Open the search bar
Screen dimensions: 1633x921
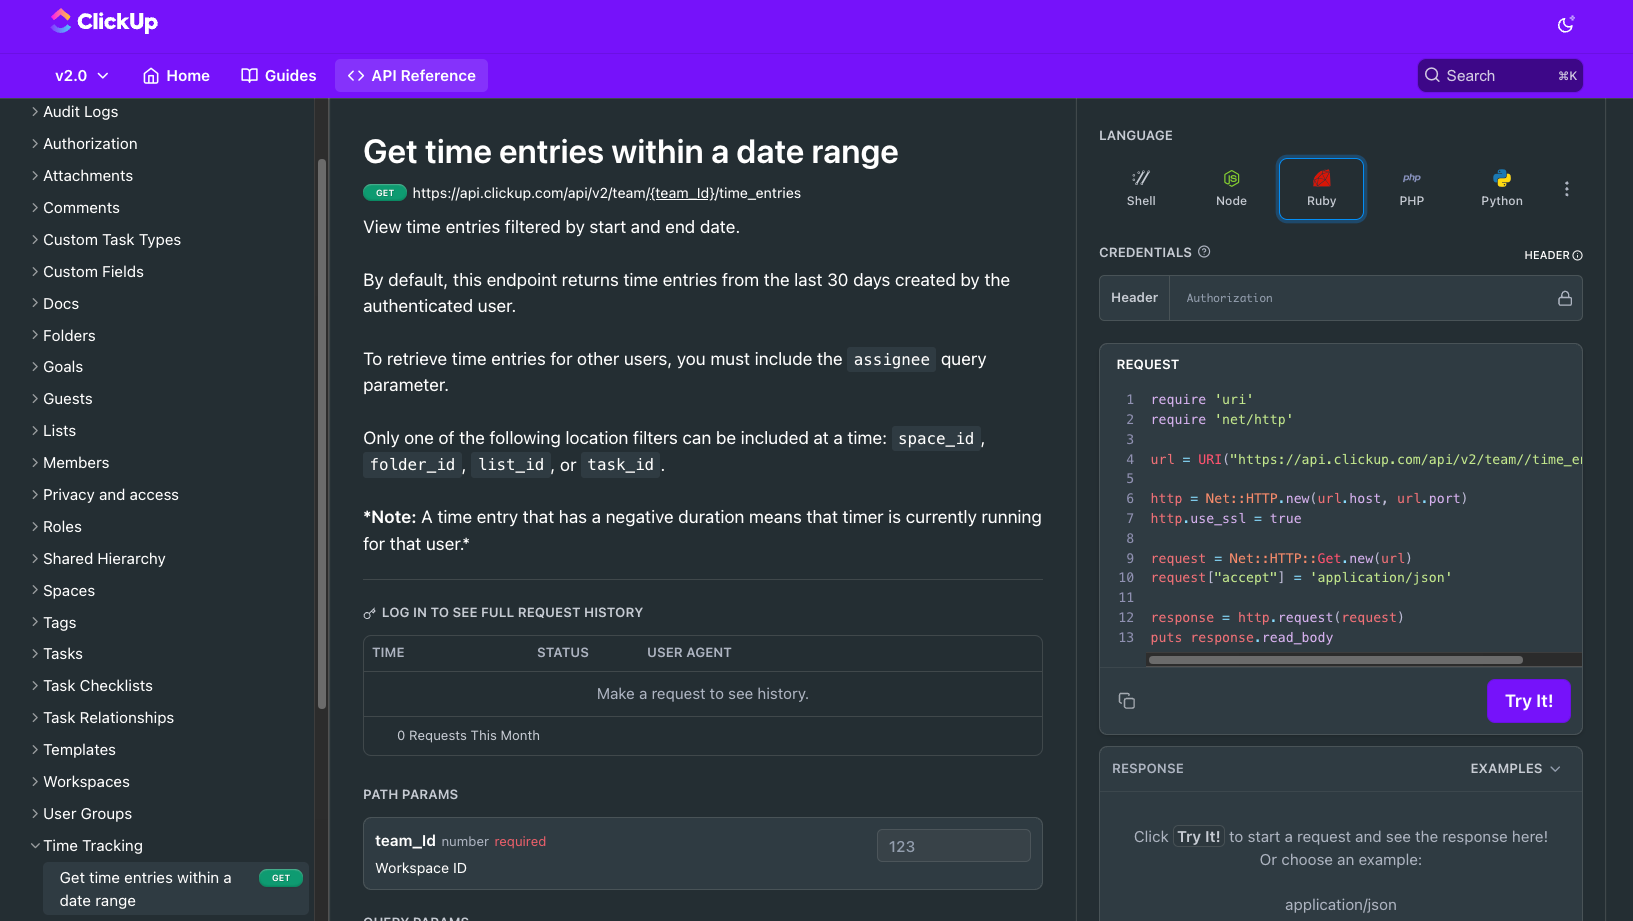coord(1499,75)
